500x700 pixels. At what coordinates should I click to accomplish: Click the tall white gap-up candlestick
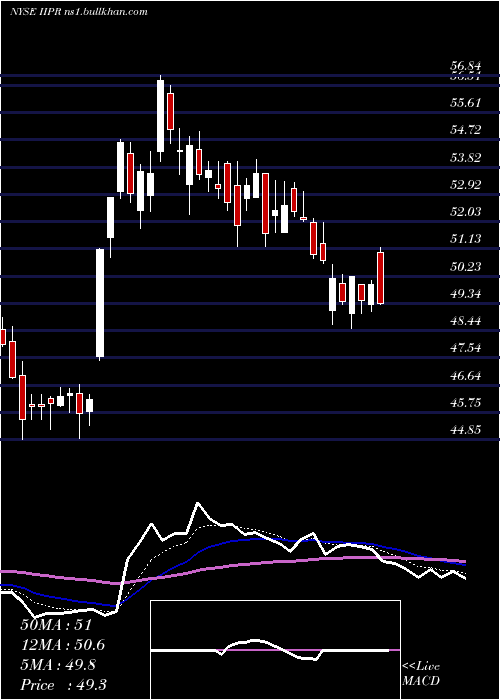[x=100, y=303]
